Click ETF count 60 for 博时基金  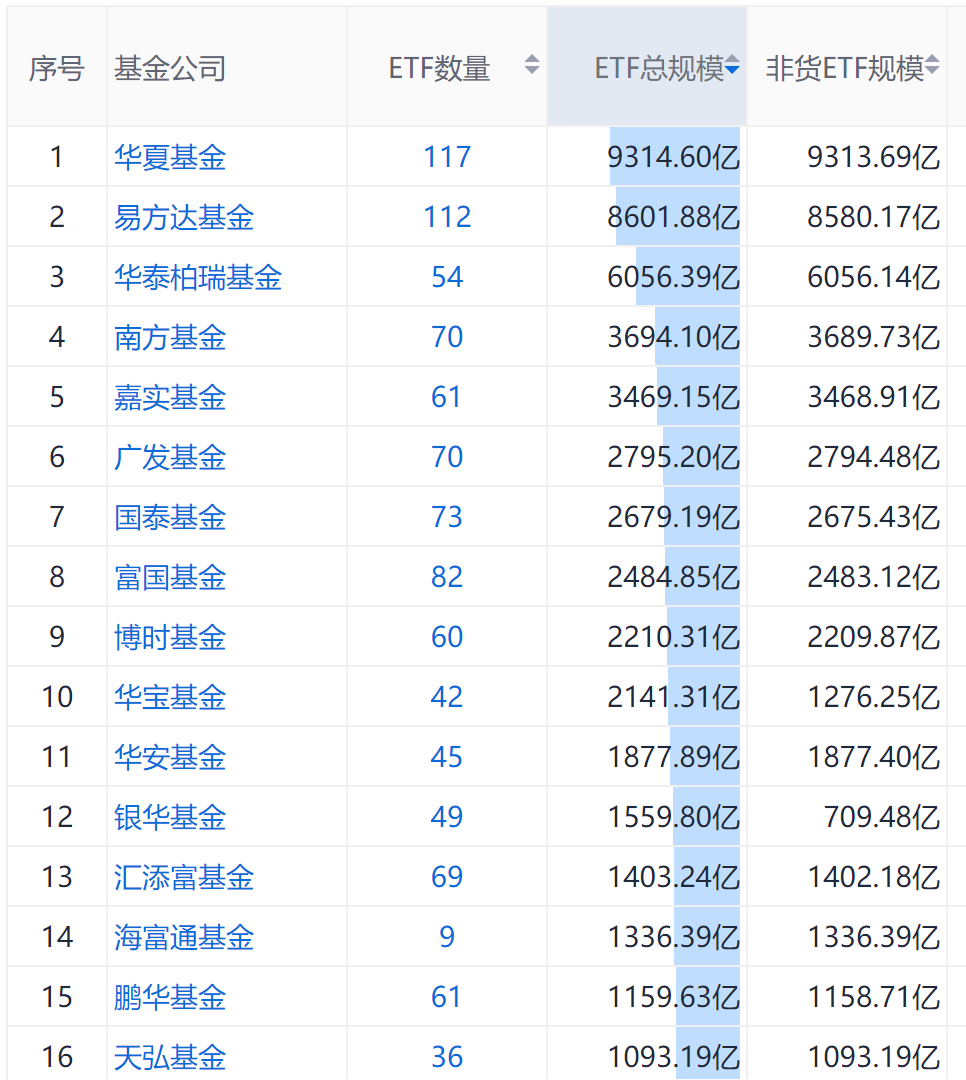[x=447, y=636]
